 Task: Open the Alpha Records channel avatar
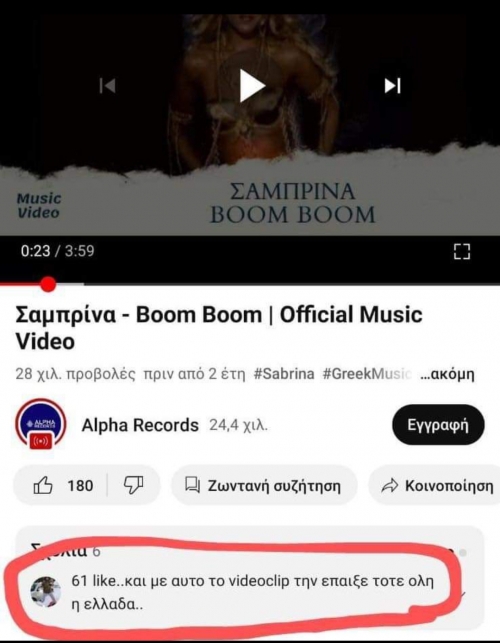pyautogui.click(x=41, y=424)
